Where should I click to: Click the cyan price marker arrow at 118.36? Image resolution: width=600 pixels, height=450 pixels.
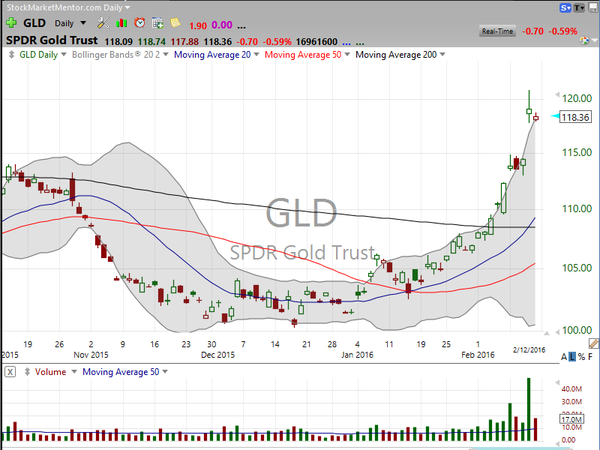(x=554, y=116)
